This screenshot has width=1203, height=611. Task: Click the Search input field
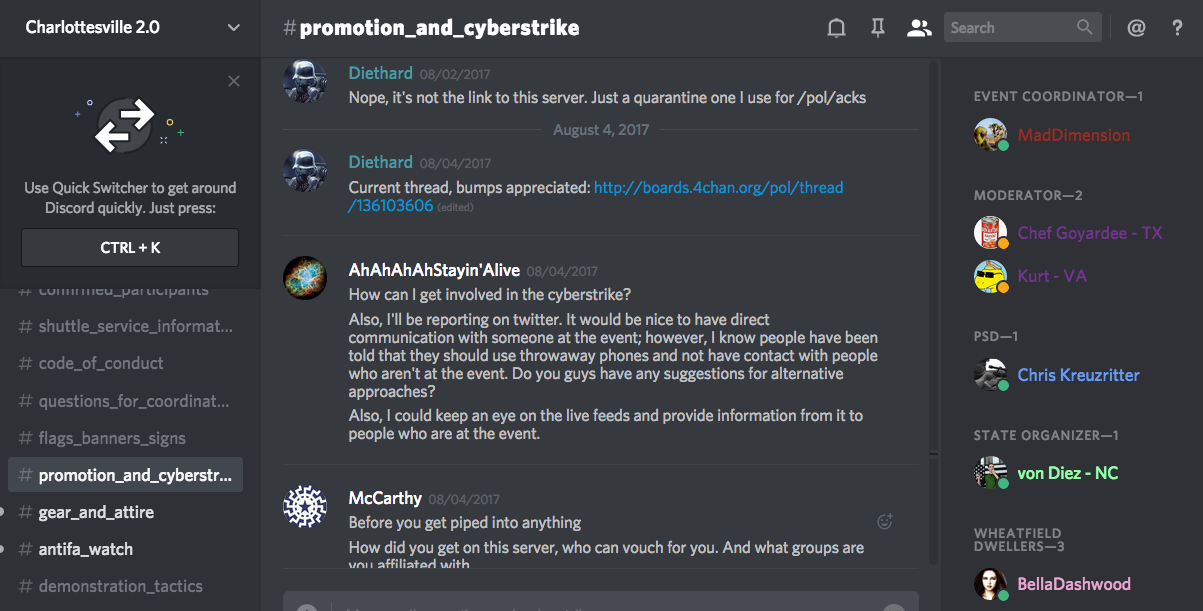(x=1008, y=28)
